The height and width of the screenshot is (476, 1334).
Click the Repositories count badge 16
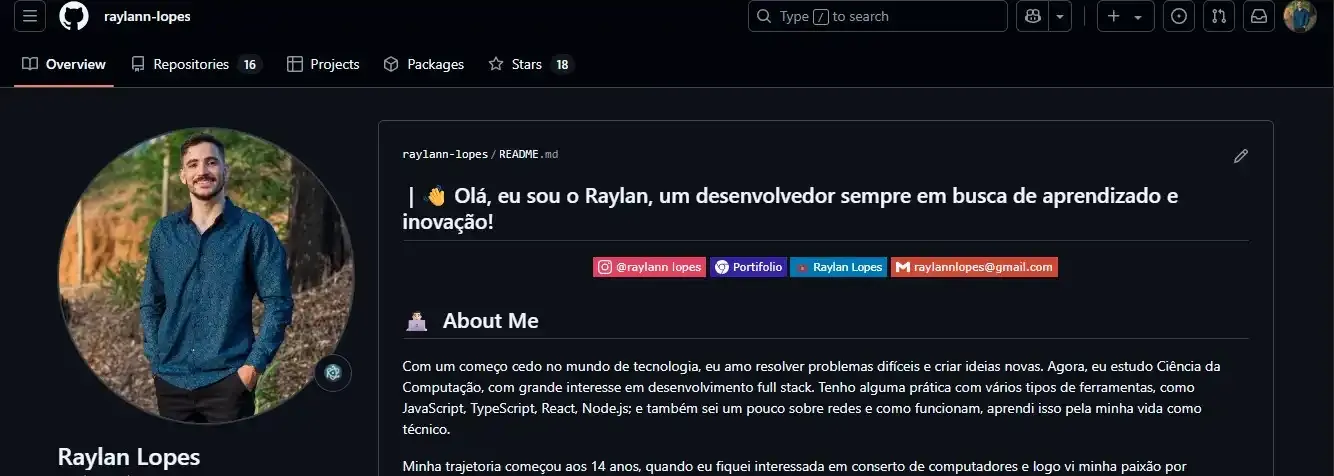(x=250, y=64)
